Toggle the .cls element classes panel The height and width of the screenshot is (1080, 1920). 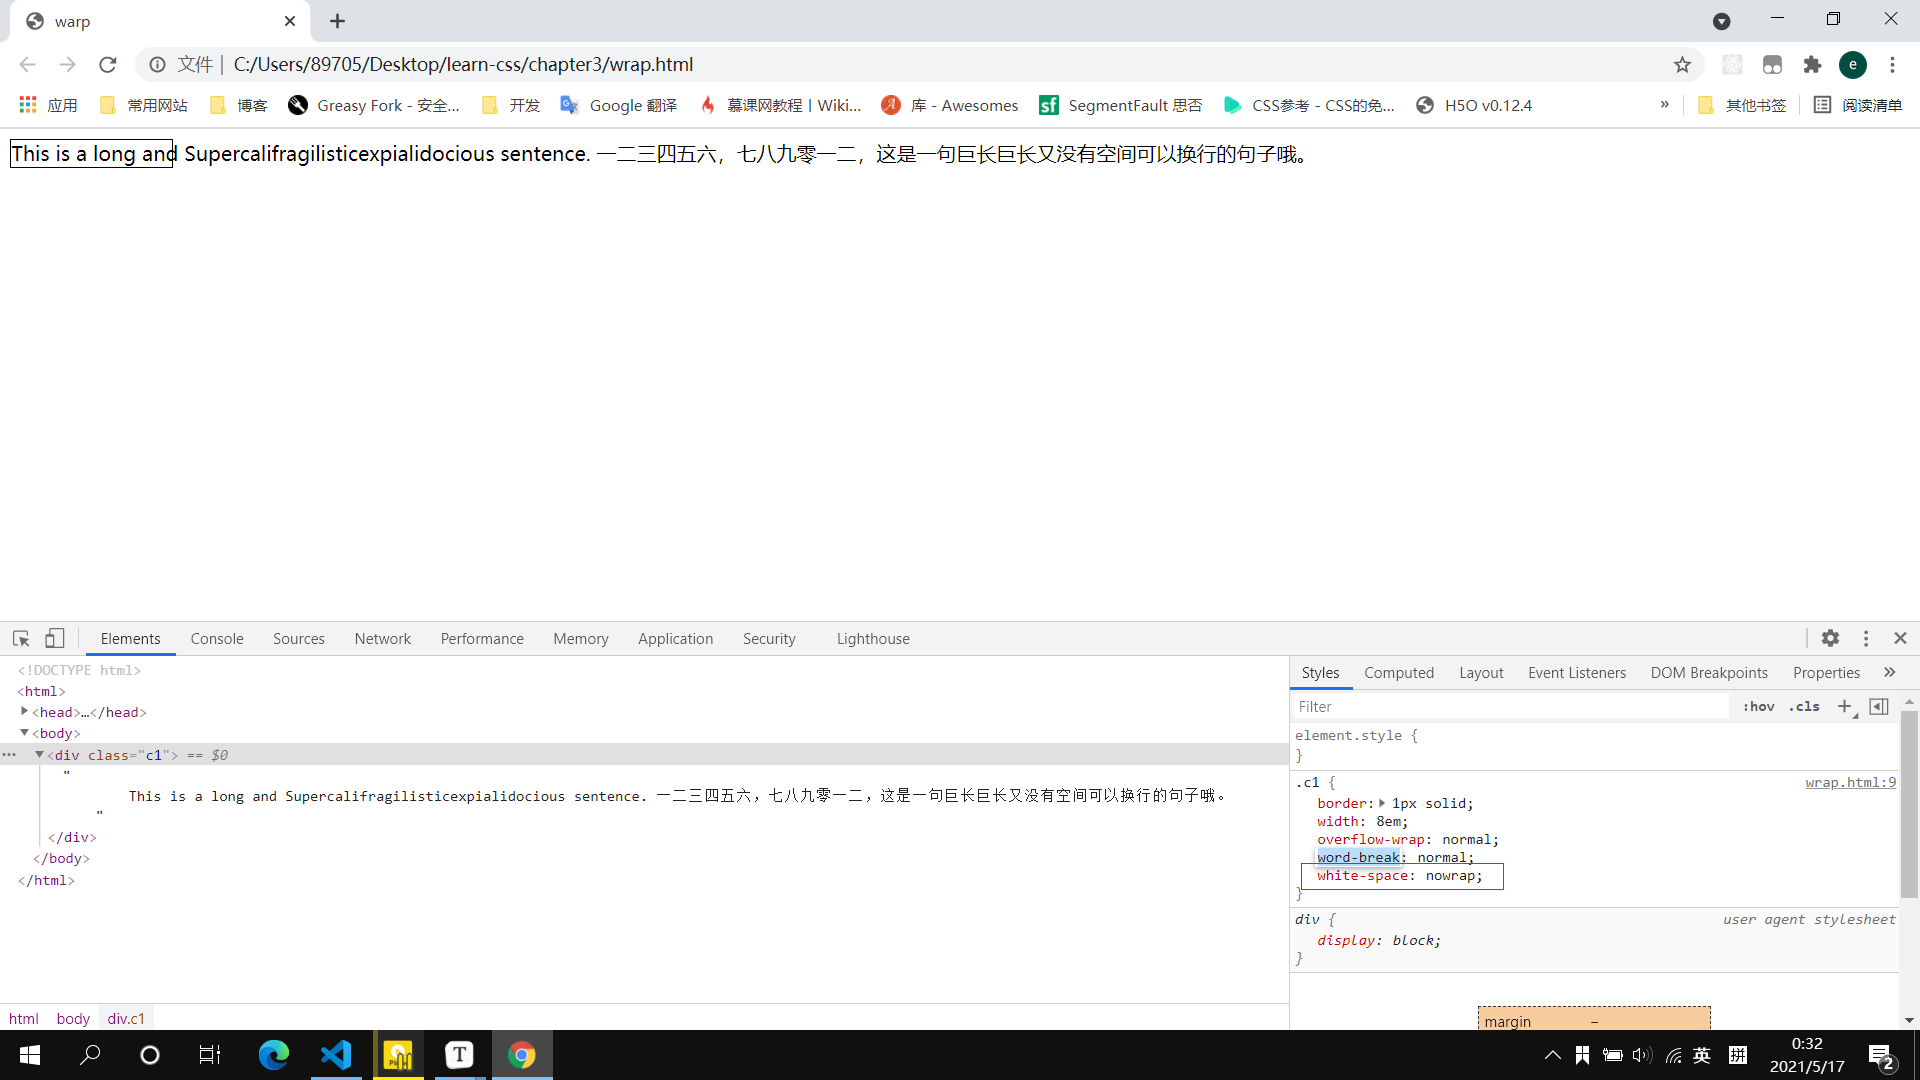(x=1804, y=706)
